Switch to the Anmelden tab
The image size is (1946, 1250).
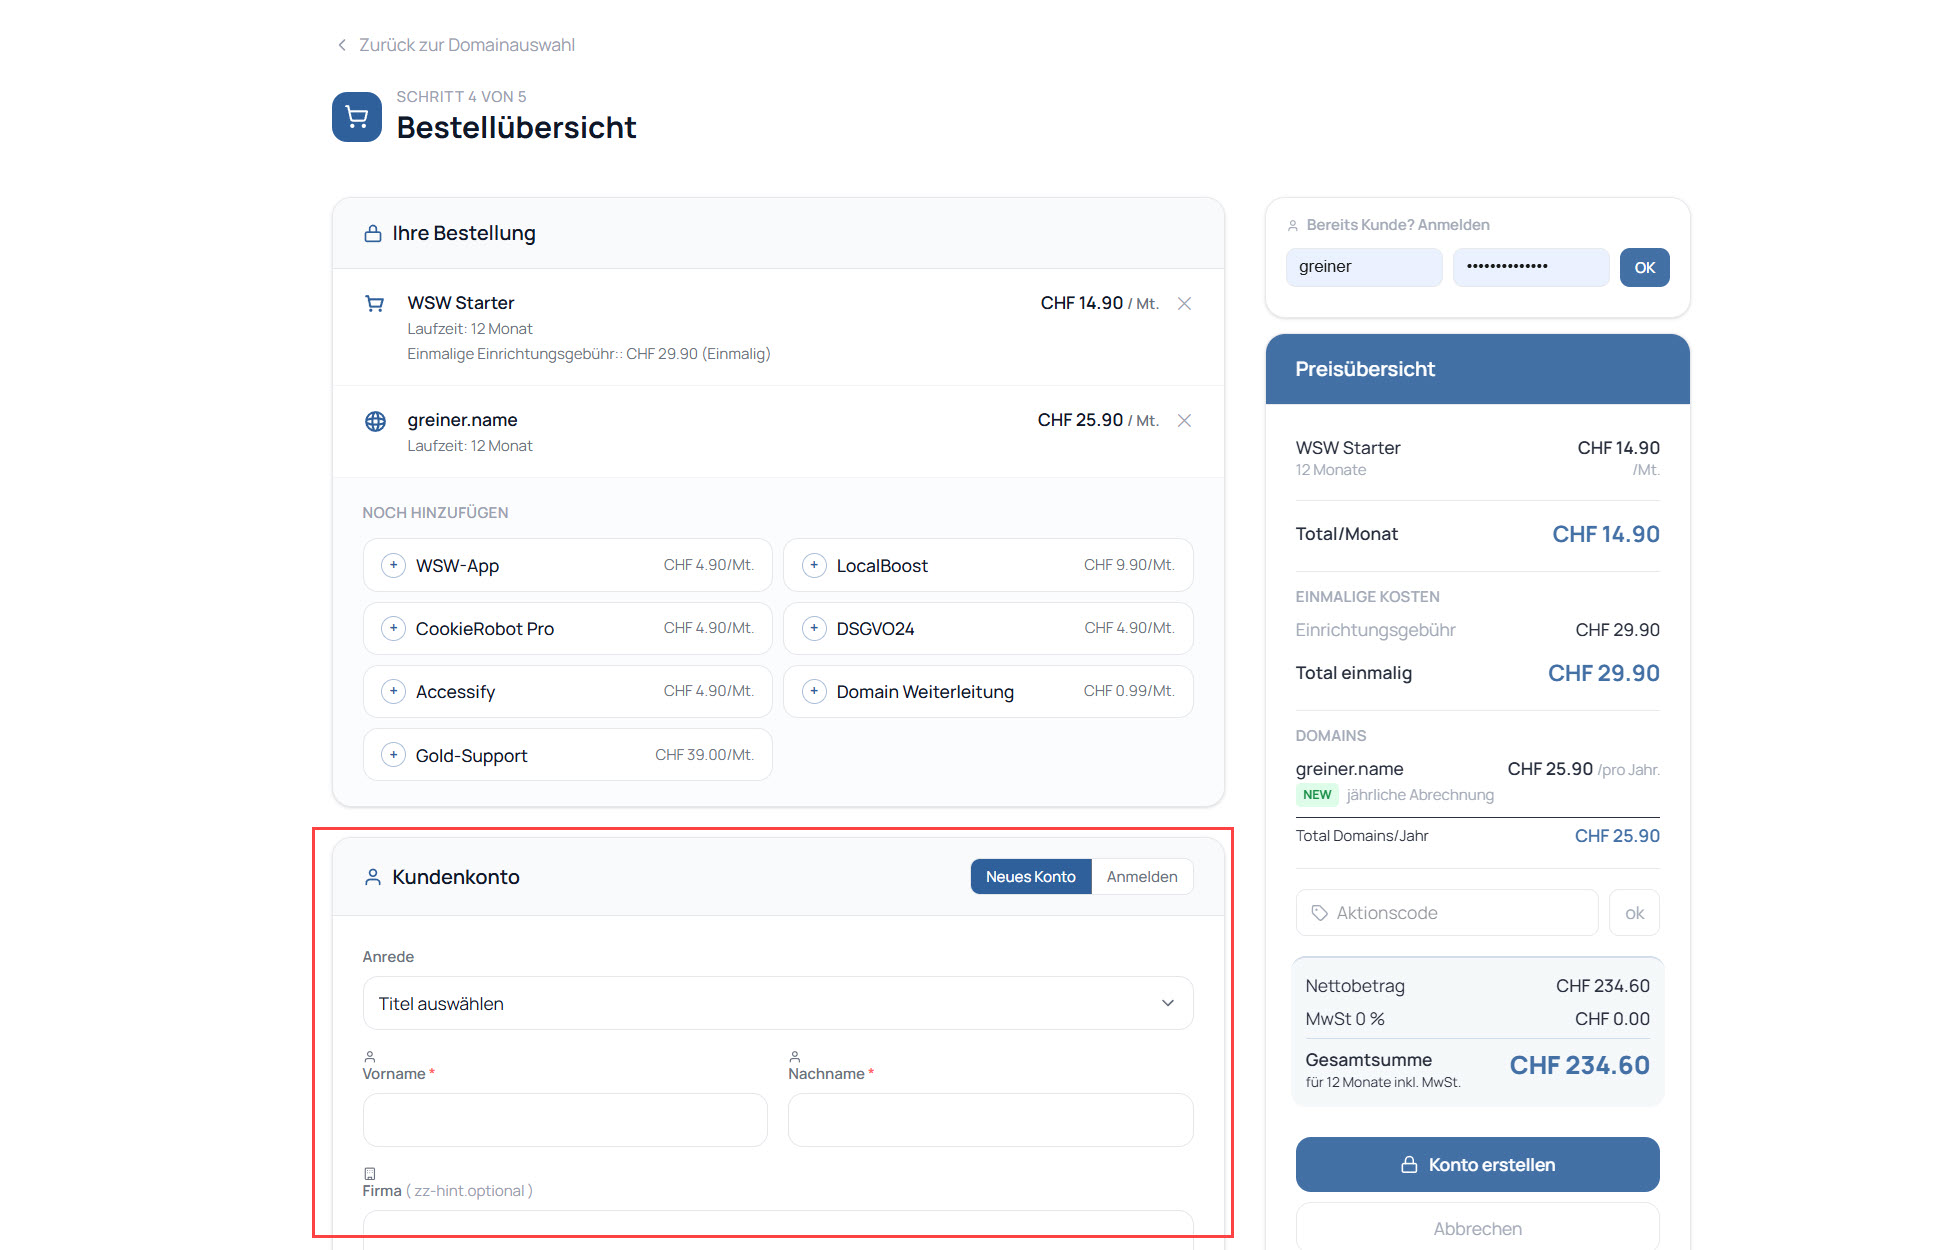click(x=1141, y=877)
